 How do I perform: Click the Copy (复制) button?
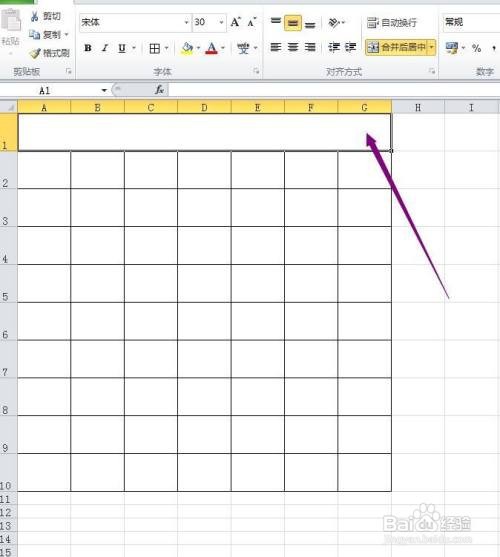(45, 35)
